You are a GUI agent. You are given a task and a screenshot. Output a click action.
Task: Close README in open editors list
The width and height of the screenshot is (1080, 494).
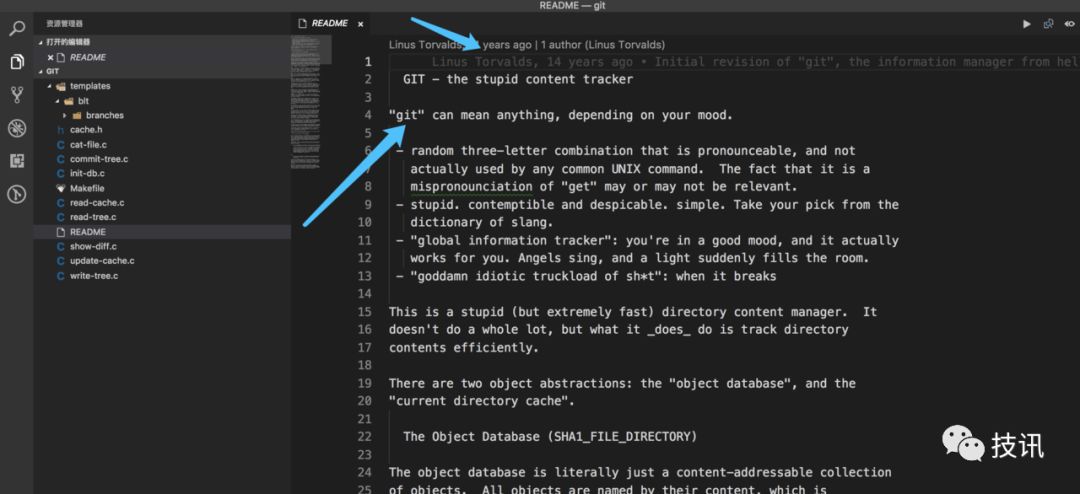pyautogui.click(x=50, y=58)
